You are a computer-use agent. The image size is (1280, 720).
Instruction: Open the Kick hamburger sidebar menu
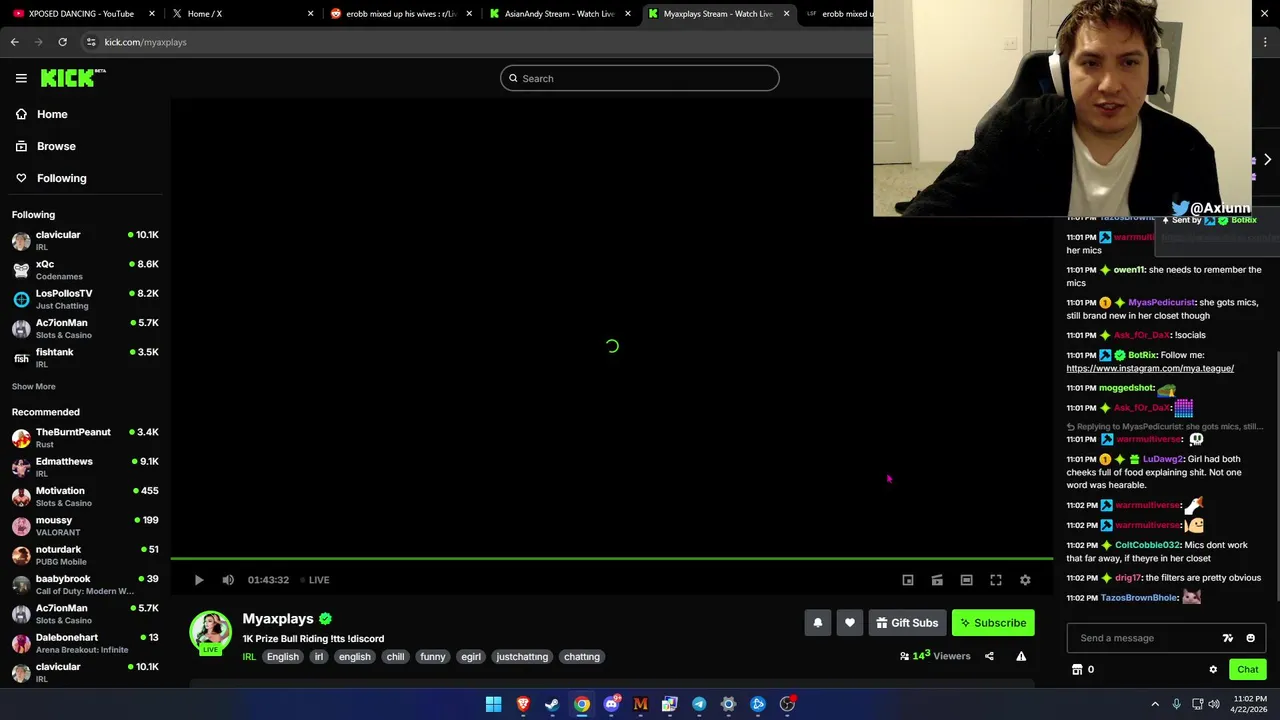coord(21,78)
